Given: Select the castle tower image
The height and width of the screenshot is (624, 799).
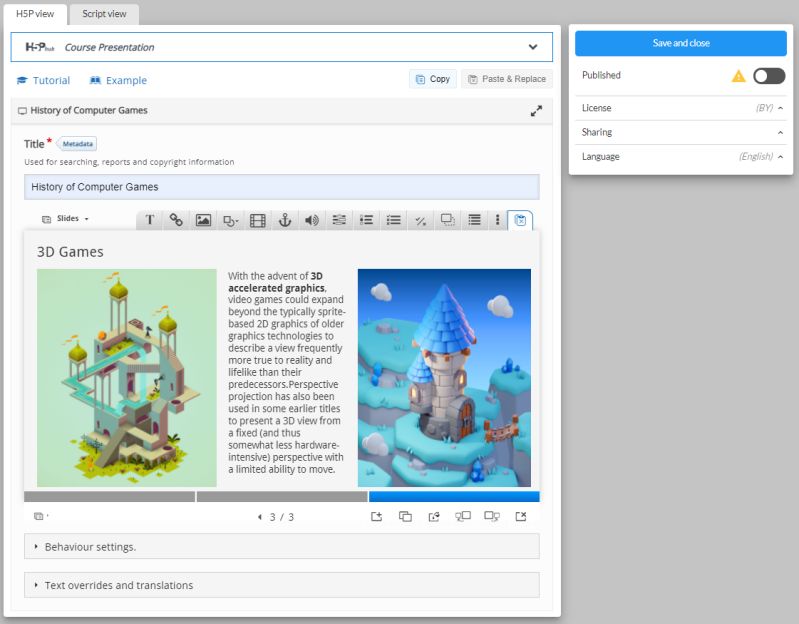Looking at the screenshot, I should (x=444, y=378).
